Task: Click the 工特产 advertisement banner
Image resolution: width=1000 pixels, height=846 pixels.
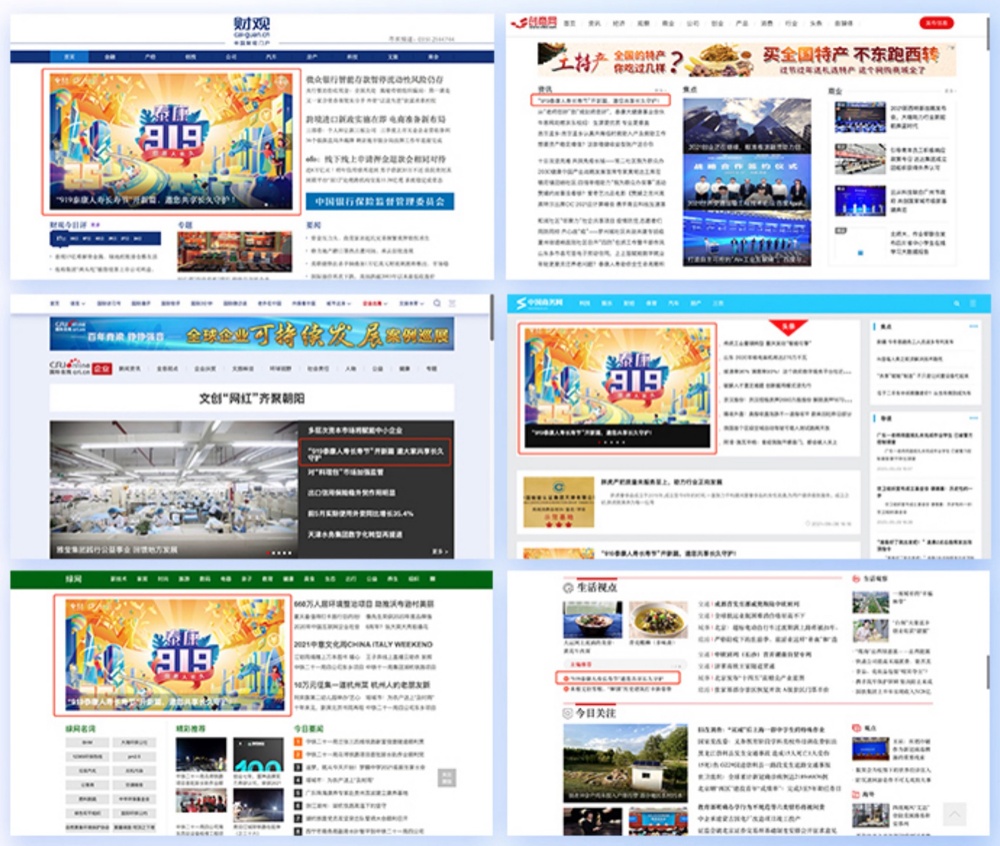Action: coord(745,60)
